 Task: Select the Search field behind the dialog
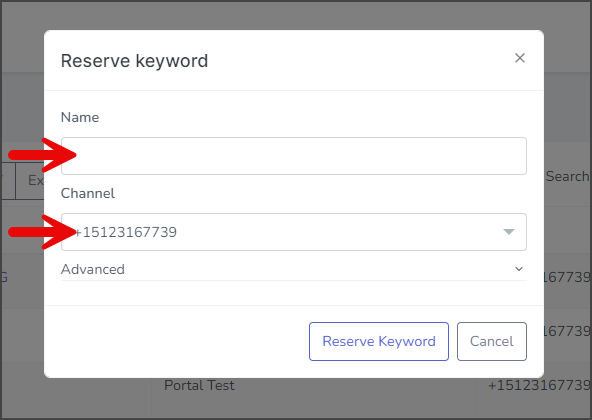click(567, 176)
